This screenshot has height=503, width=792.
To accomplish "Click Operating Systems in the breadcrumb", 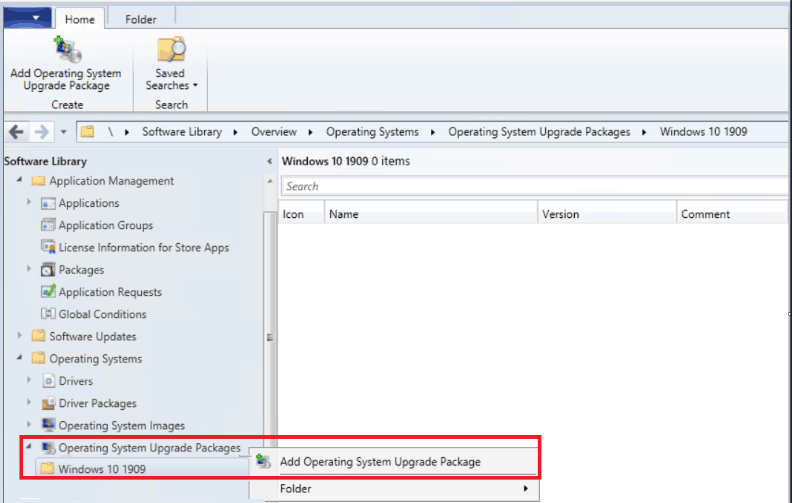I will pyautogui.click(x=372, y=132).
